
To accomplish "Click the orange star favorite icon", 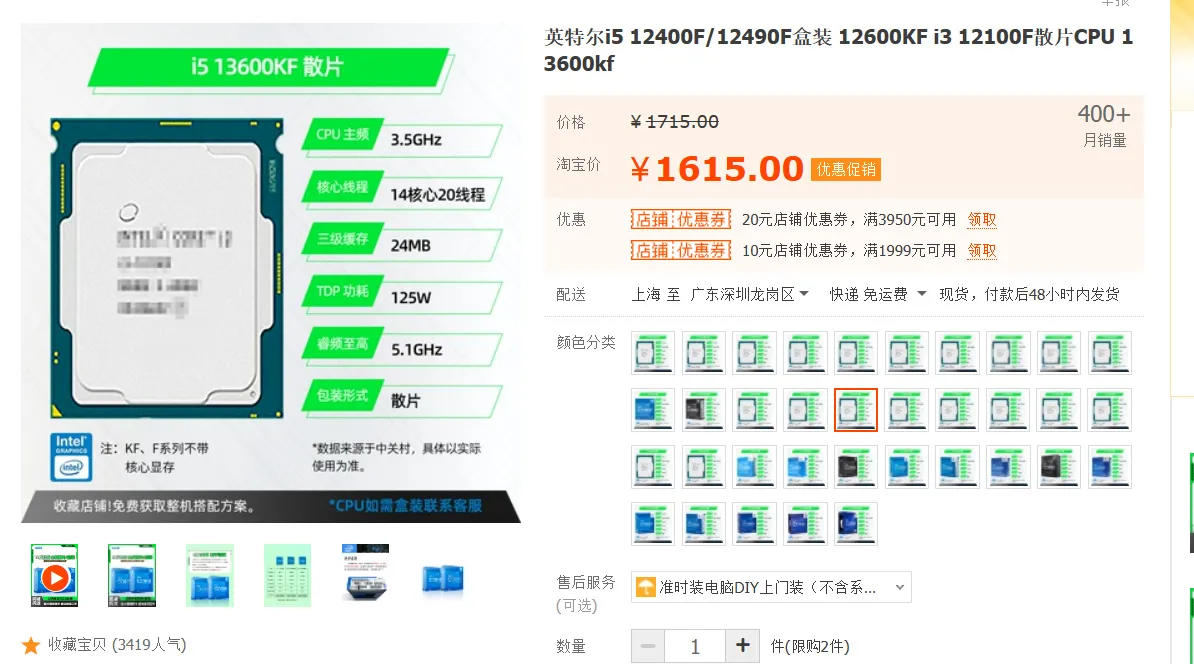I will tap(30, 646).
